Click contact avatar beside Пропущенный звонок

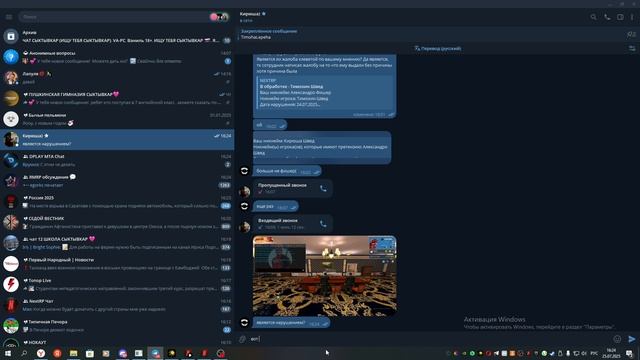[244, 191]
